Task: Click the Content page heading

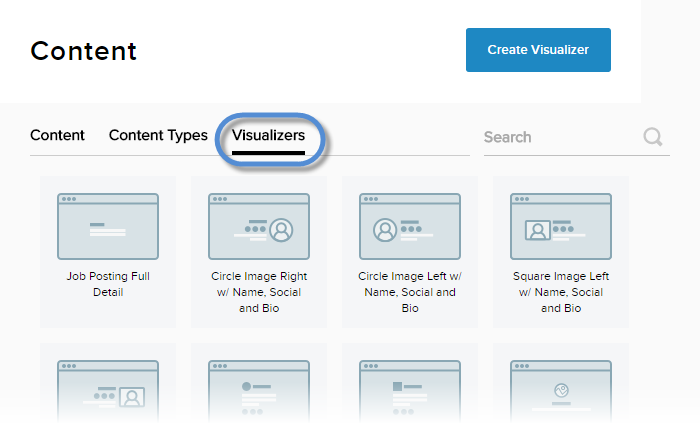Action: click(x=84, y=51)
